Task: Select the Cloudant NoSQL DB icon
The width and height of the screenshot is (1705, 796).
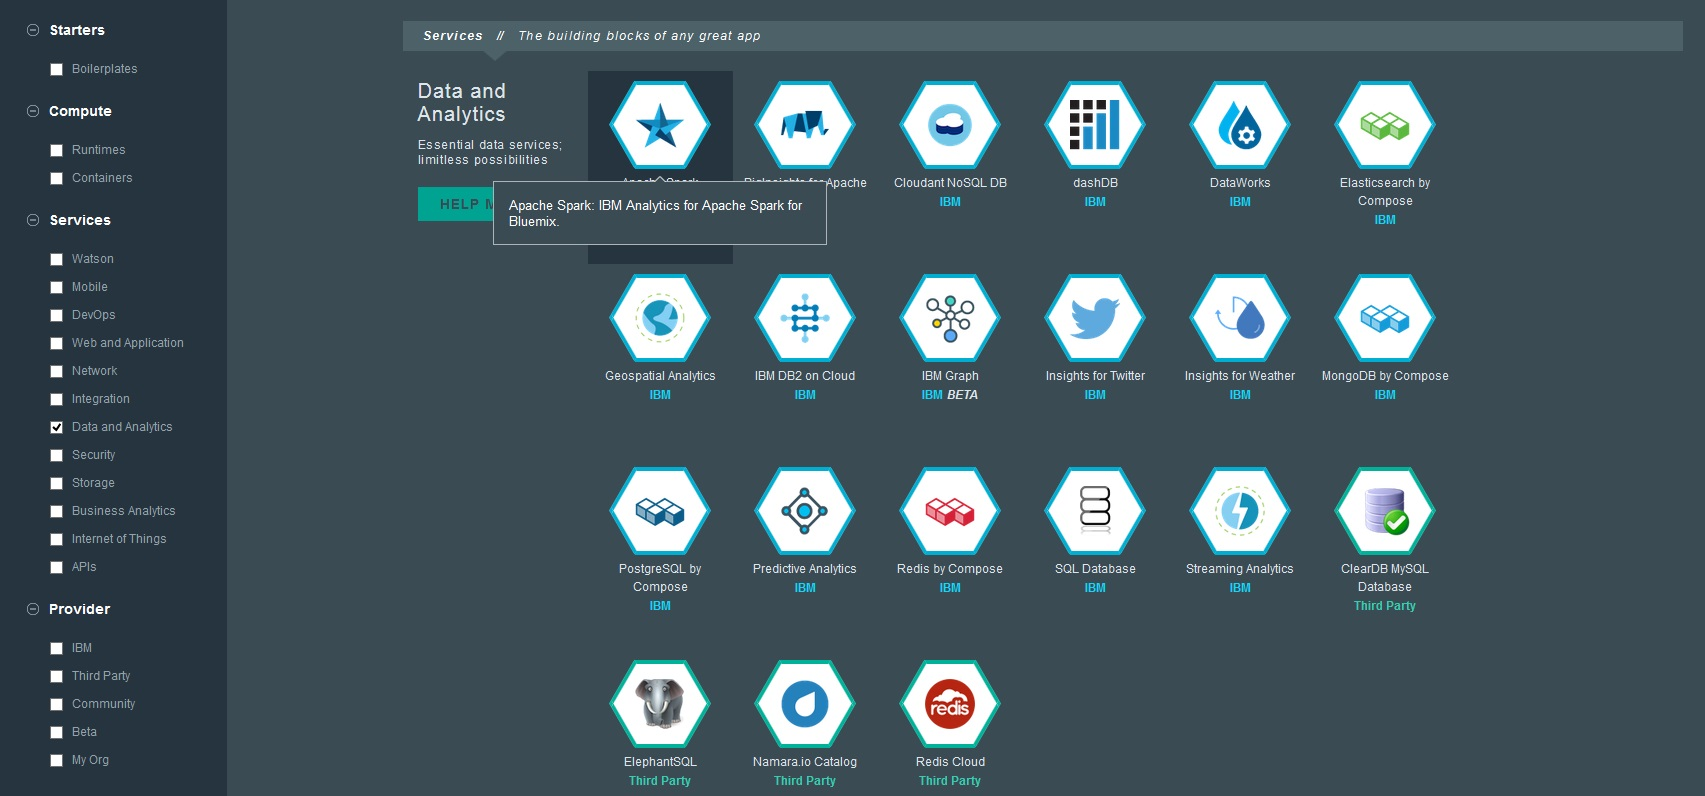Action: (x=950, y=126)
